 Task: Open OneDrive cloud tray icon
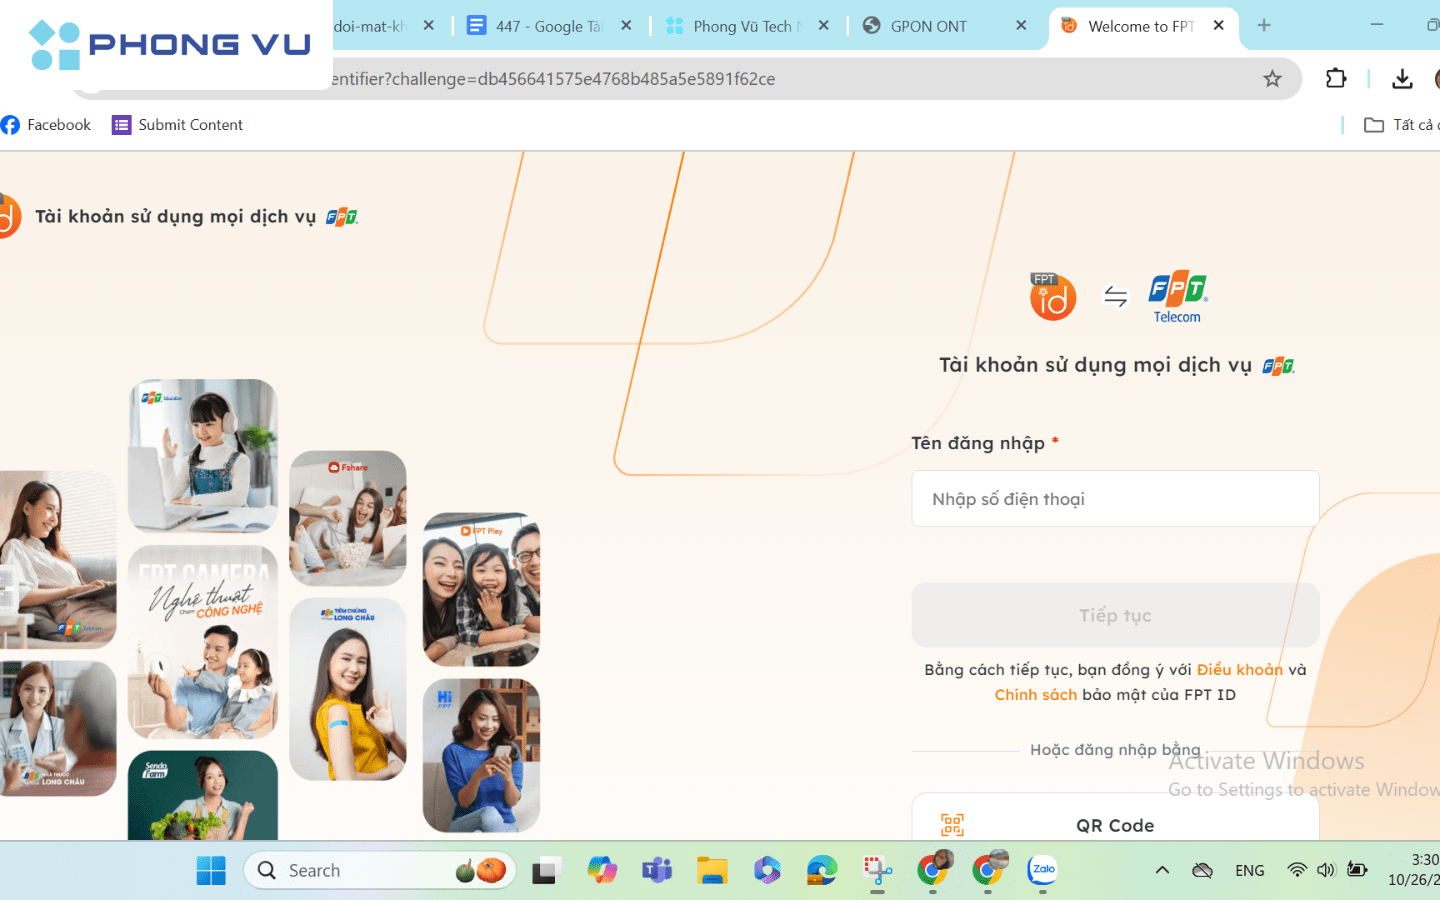1203,871
